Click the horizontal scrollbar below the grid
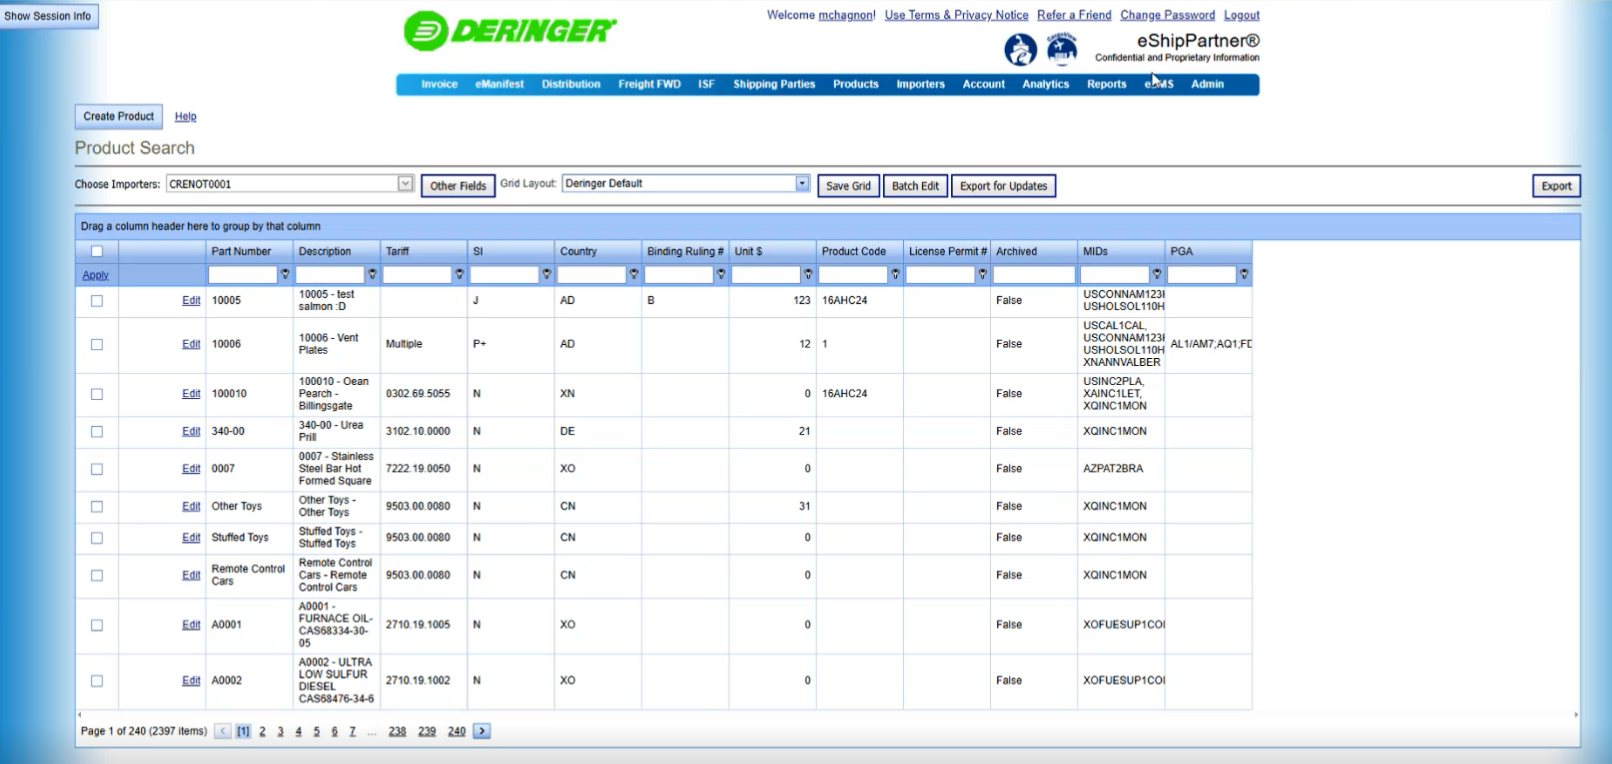1612x764 pixels. 826,715
